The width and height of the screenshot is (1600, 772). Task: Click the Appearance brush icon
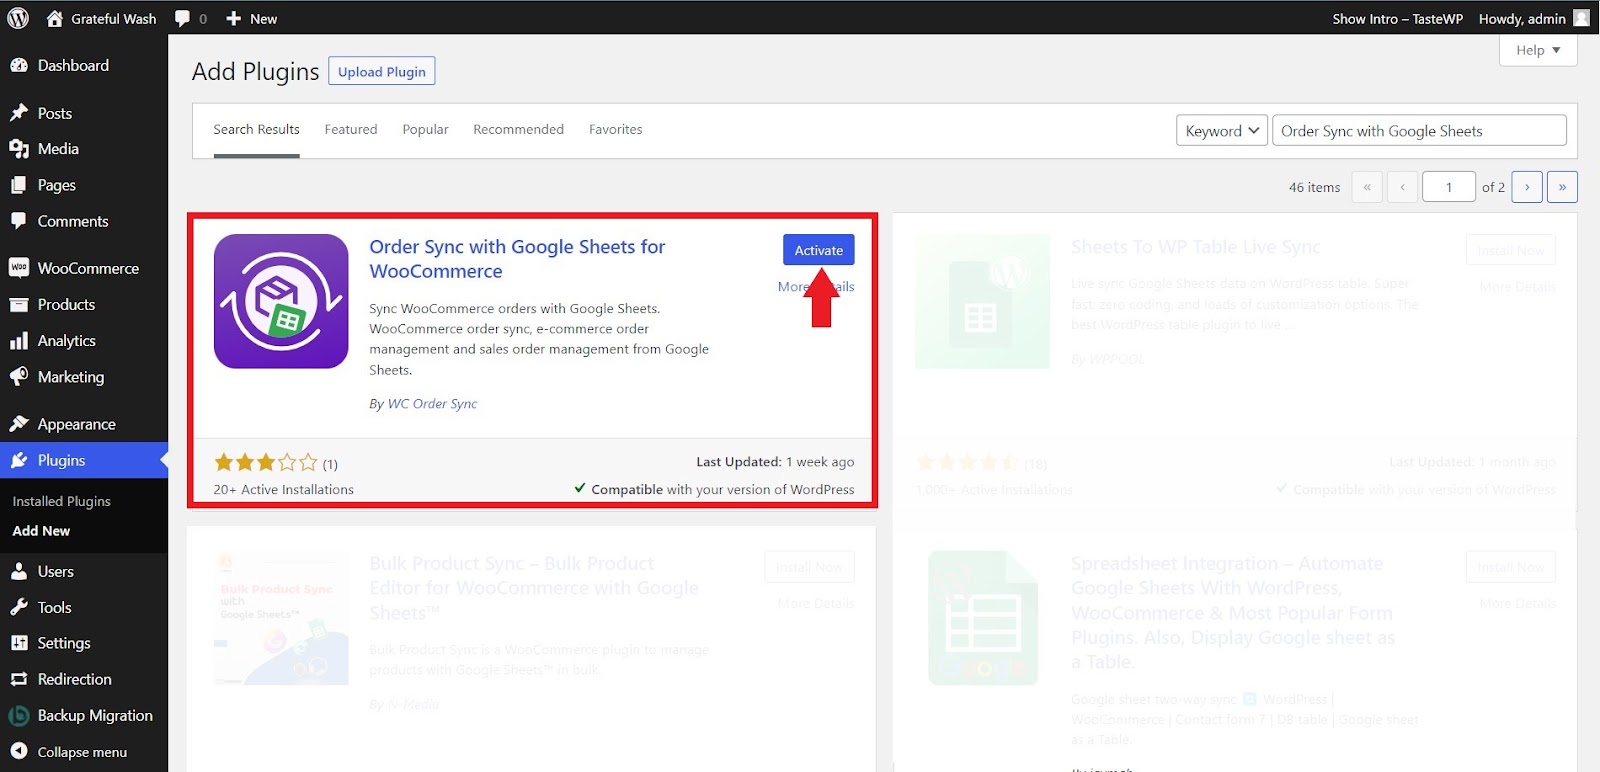(19, 424)
